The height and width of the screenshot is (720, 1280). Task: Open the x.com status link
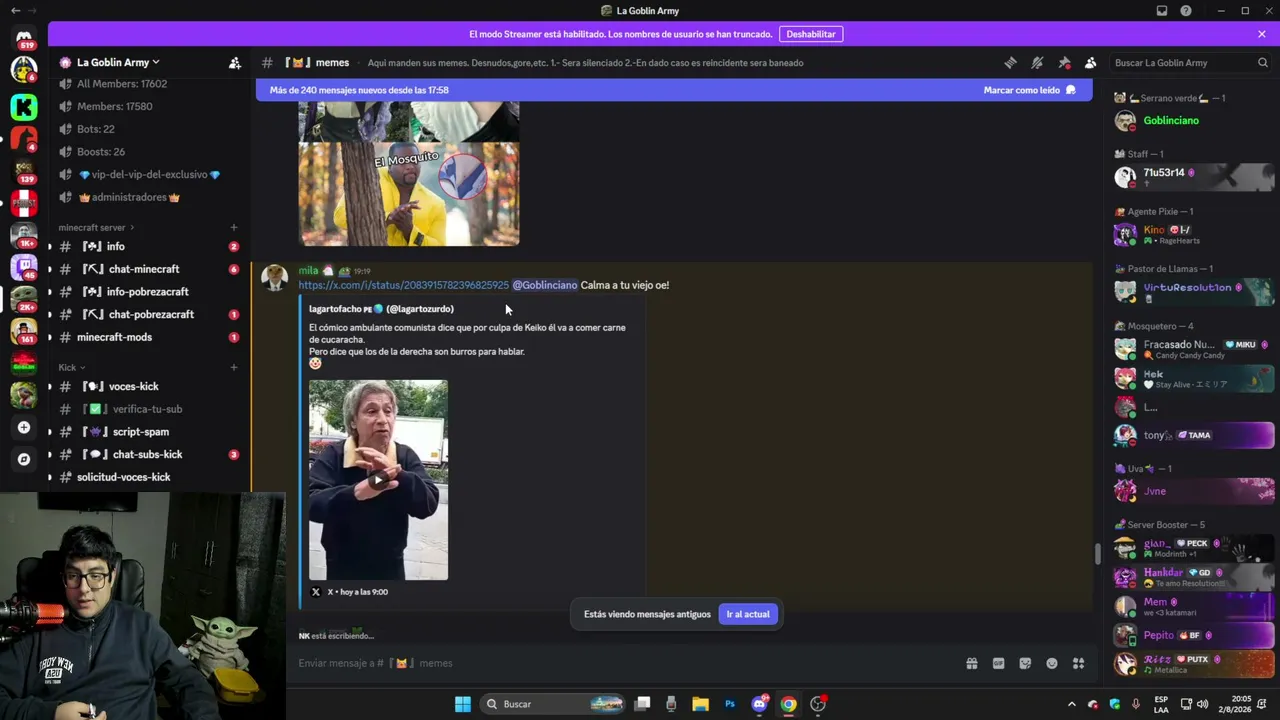[404, 286]
